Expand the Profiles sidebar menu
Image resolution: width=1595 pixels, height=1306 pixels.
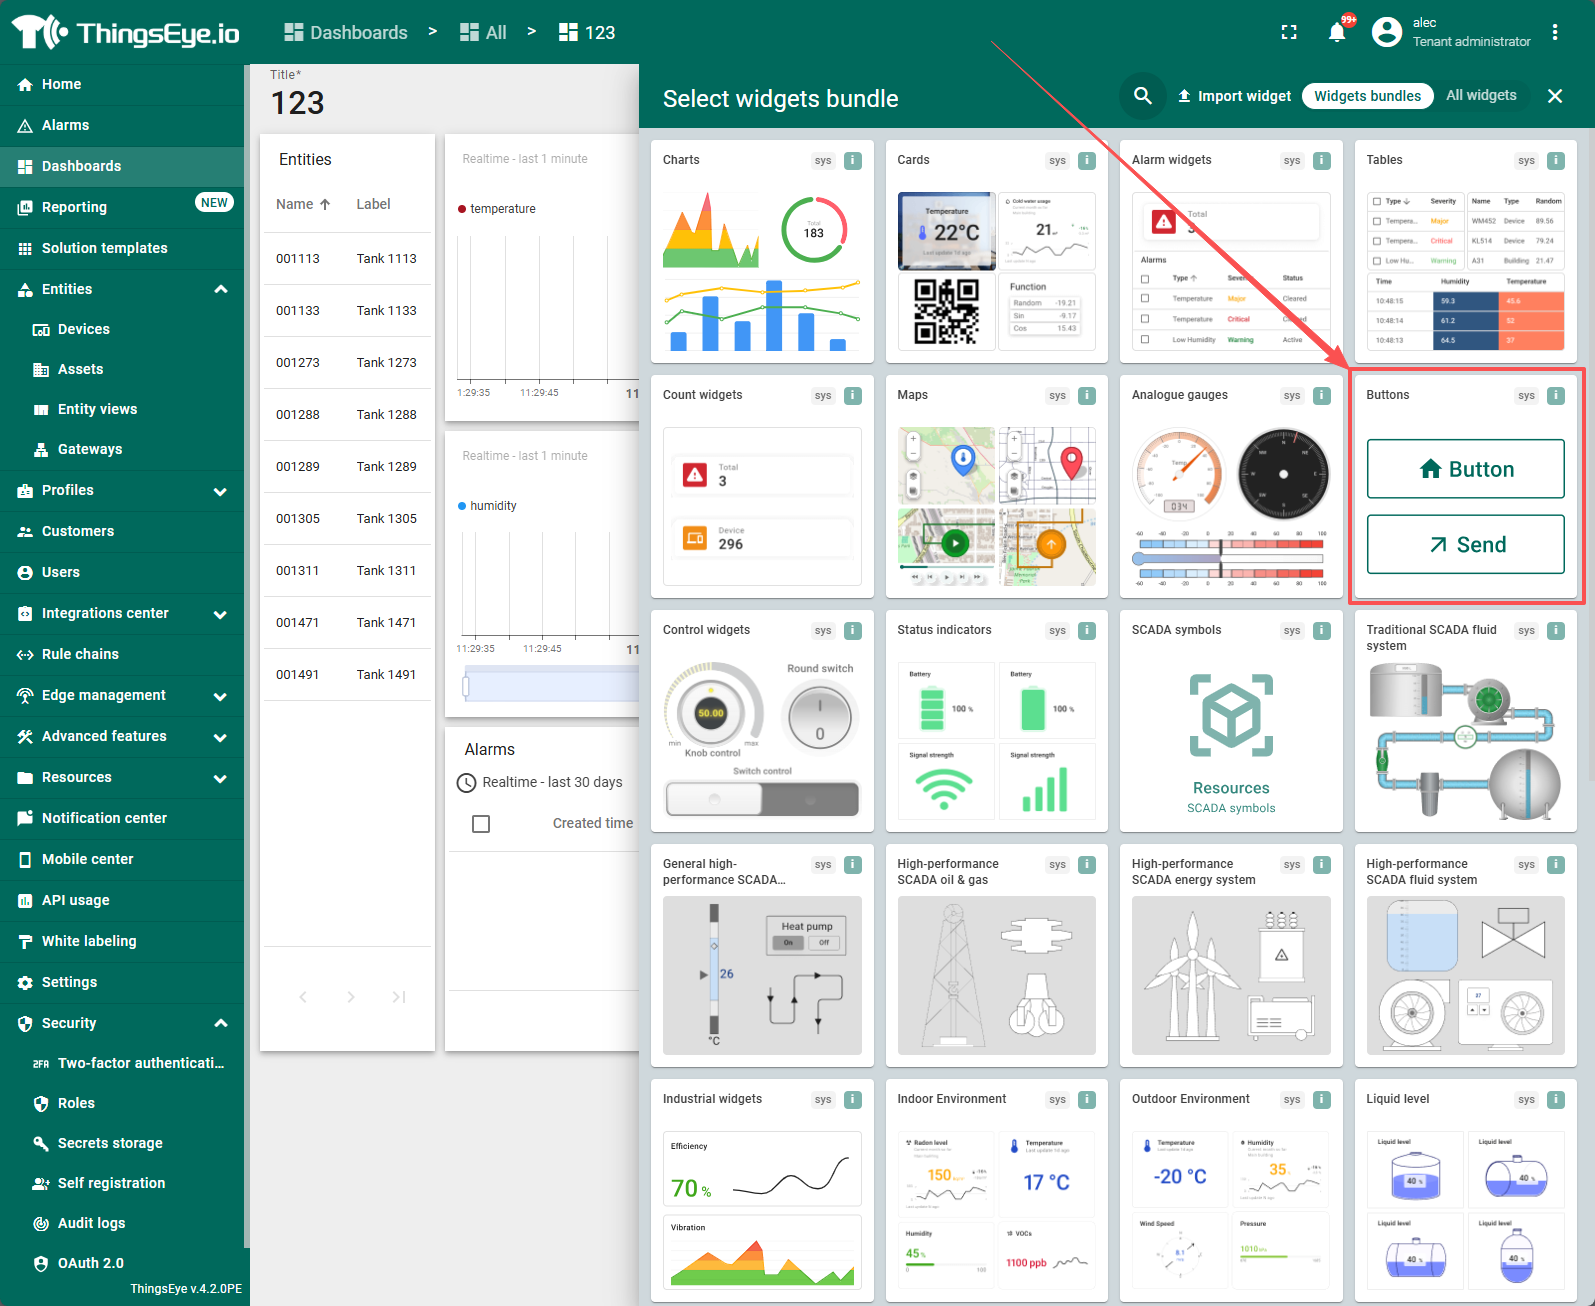click(x=221, y=491)
